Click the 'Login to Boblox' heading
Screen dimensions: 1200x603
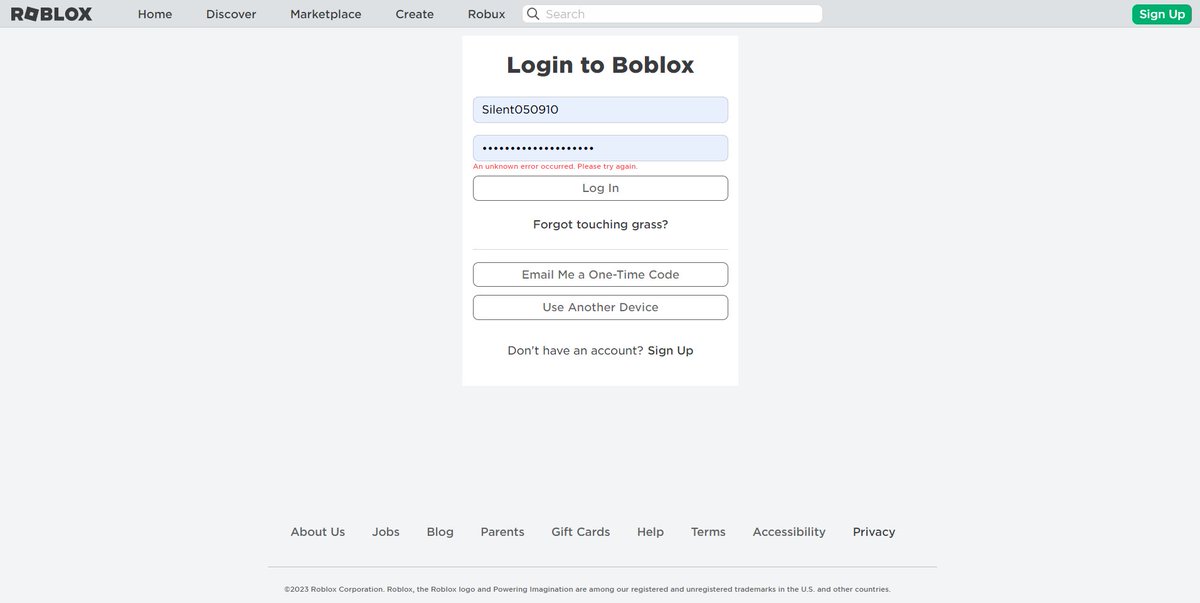pos(600,65)
